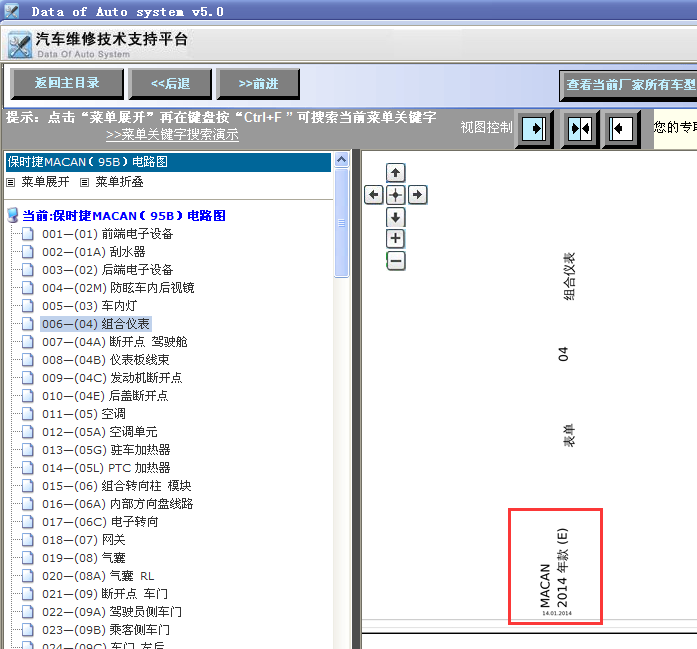Open 022—(09A) 驾驶员侧车门

point(112,612)
